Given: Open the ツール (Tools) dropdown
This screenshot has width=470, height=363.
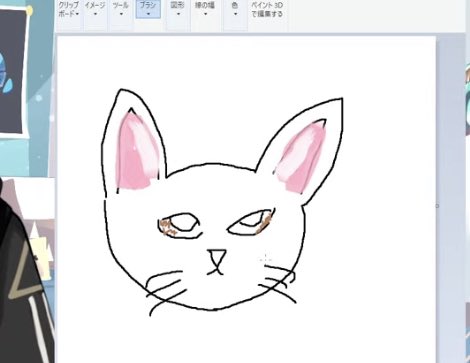Looking at the screenshot, I should click(x=121, y=10).
